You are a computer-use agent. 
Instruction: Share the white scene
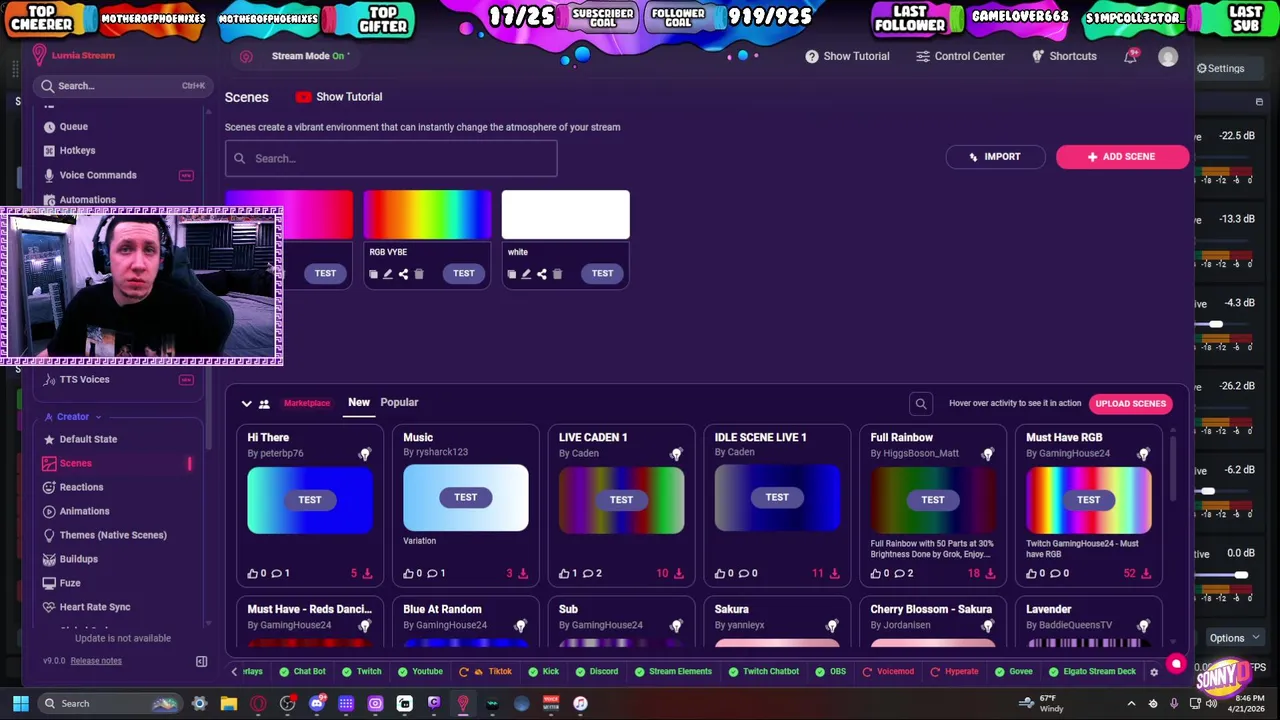point(541,275)
